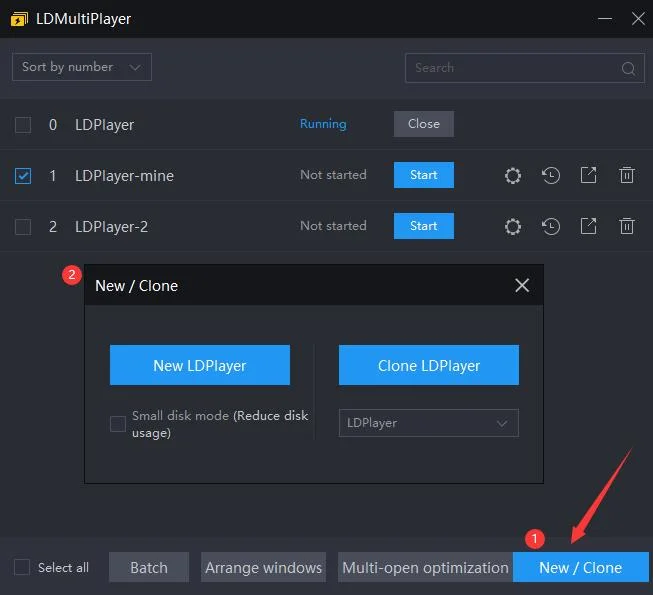Delete LDPlayer-2 using trash icon
Viewport: 653px width, 595px height.
[x=626, y=226]
